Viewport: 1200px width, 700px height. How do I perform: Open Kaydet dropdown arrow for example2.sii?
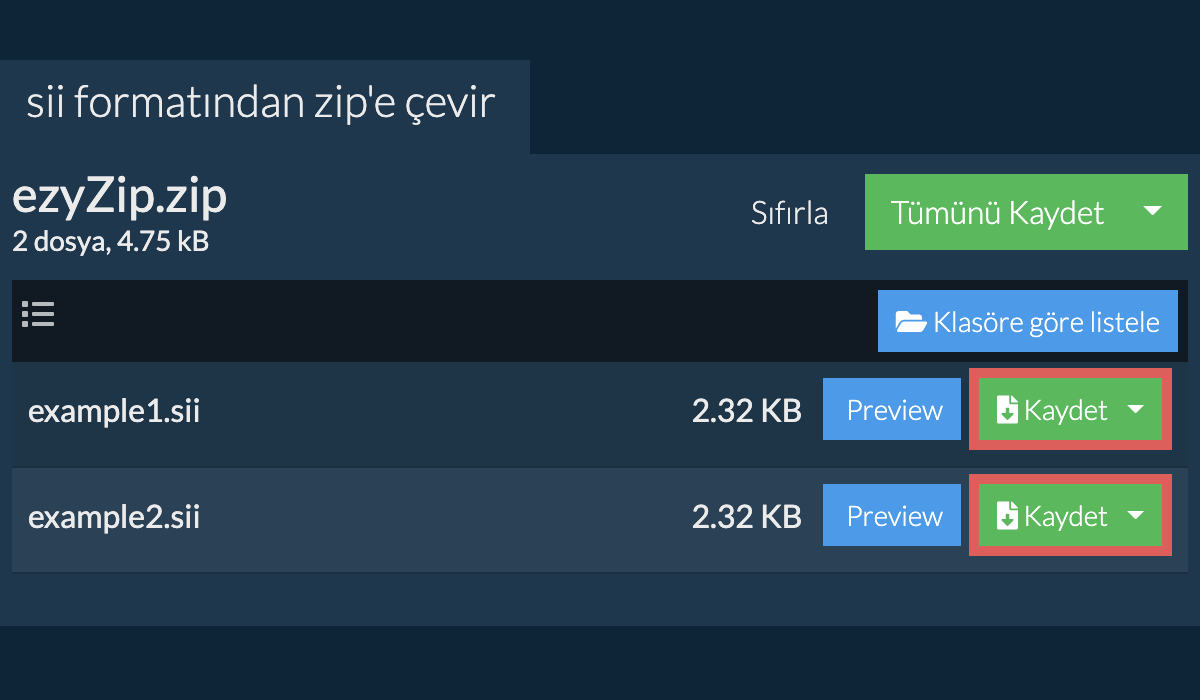pos(1135,515)
